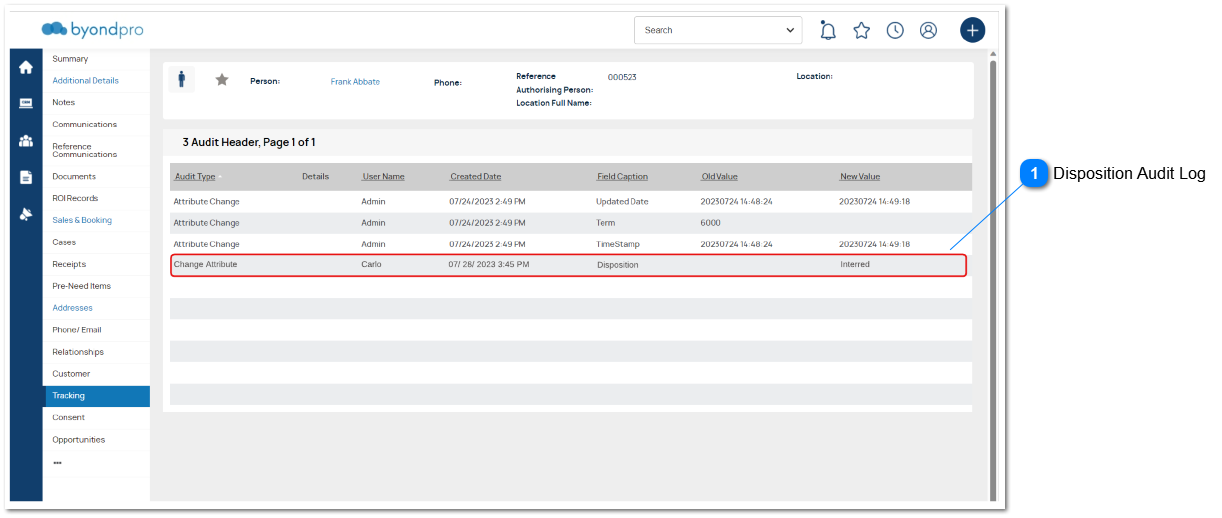
Task: Click the 07/ 28/ 2023 3:45 PM date cell
Action: coord(489,265)
